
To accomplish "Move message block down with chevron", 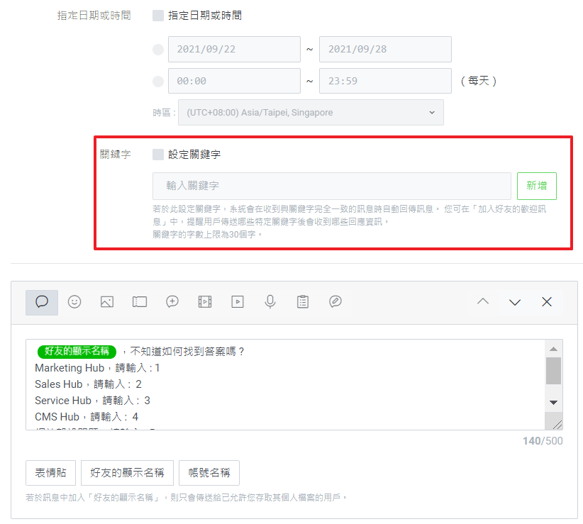I will [x=515, y=302].
